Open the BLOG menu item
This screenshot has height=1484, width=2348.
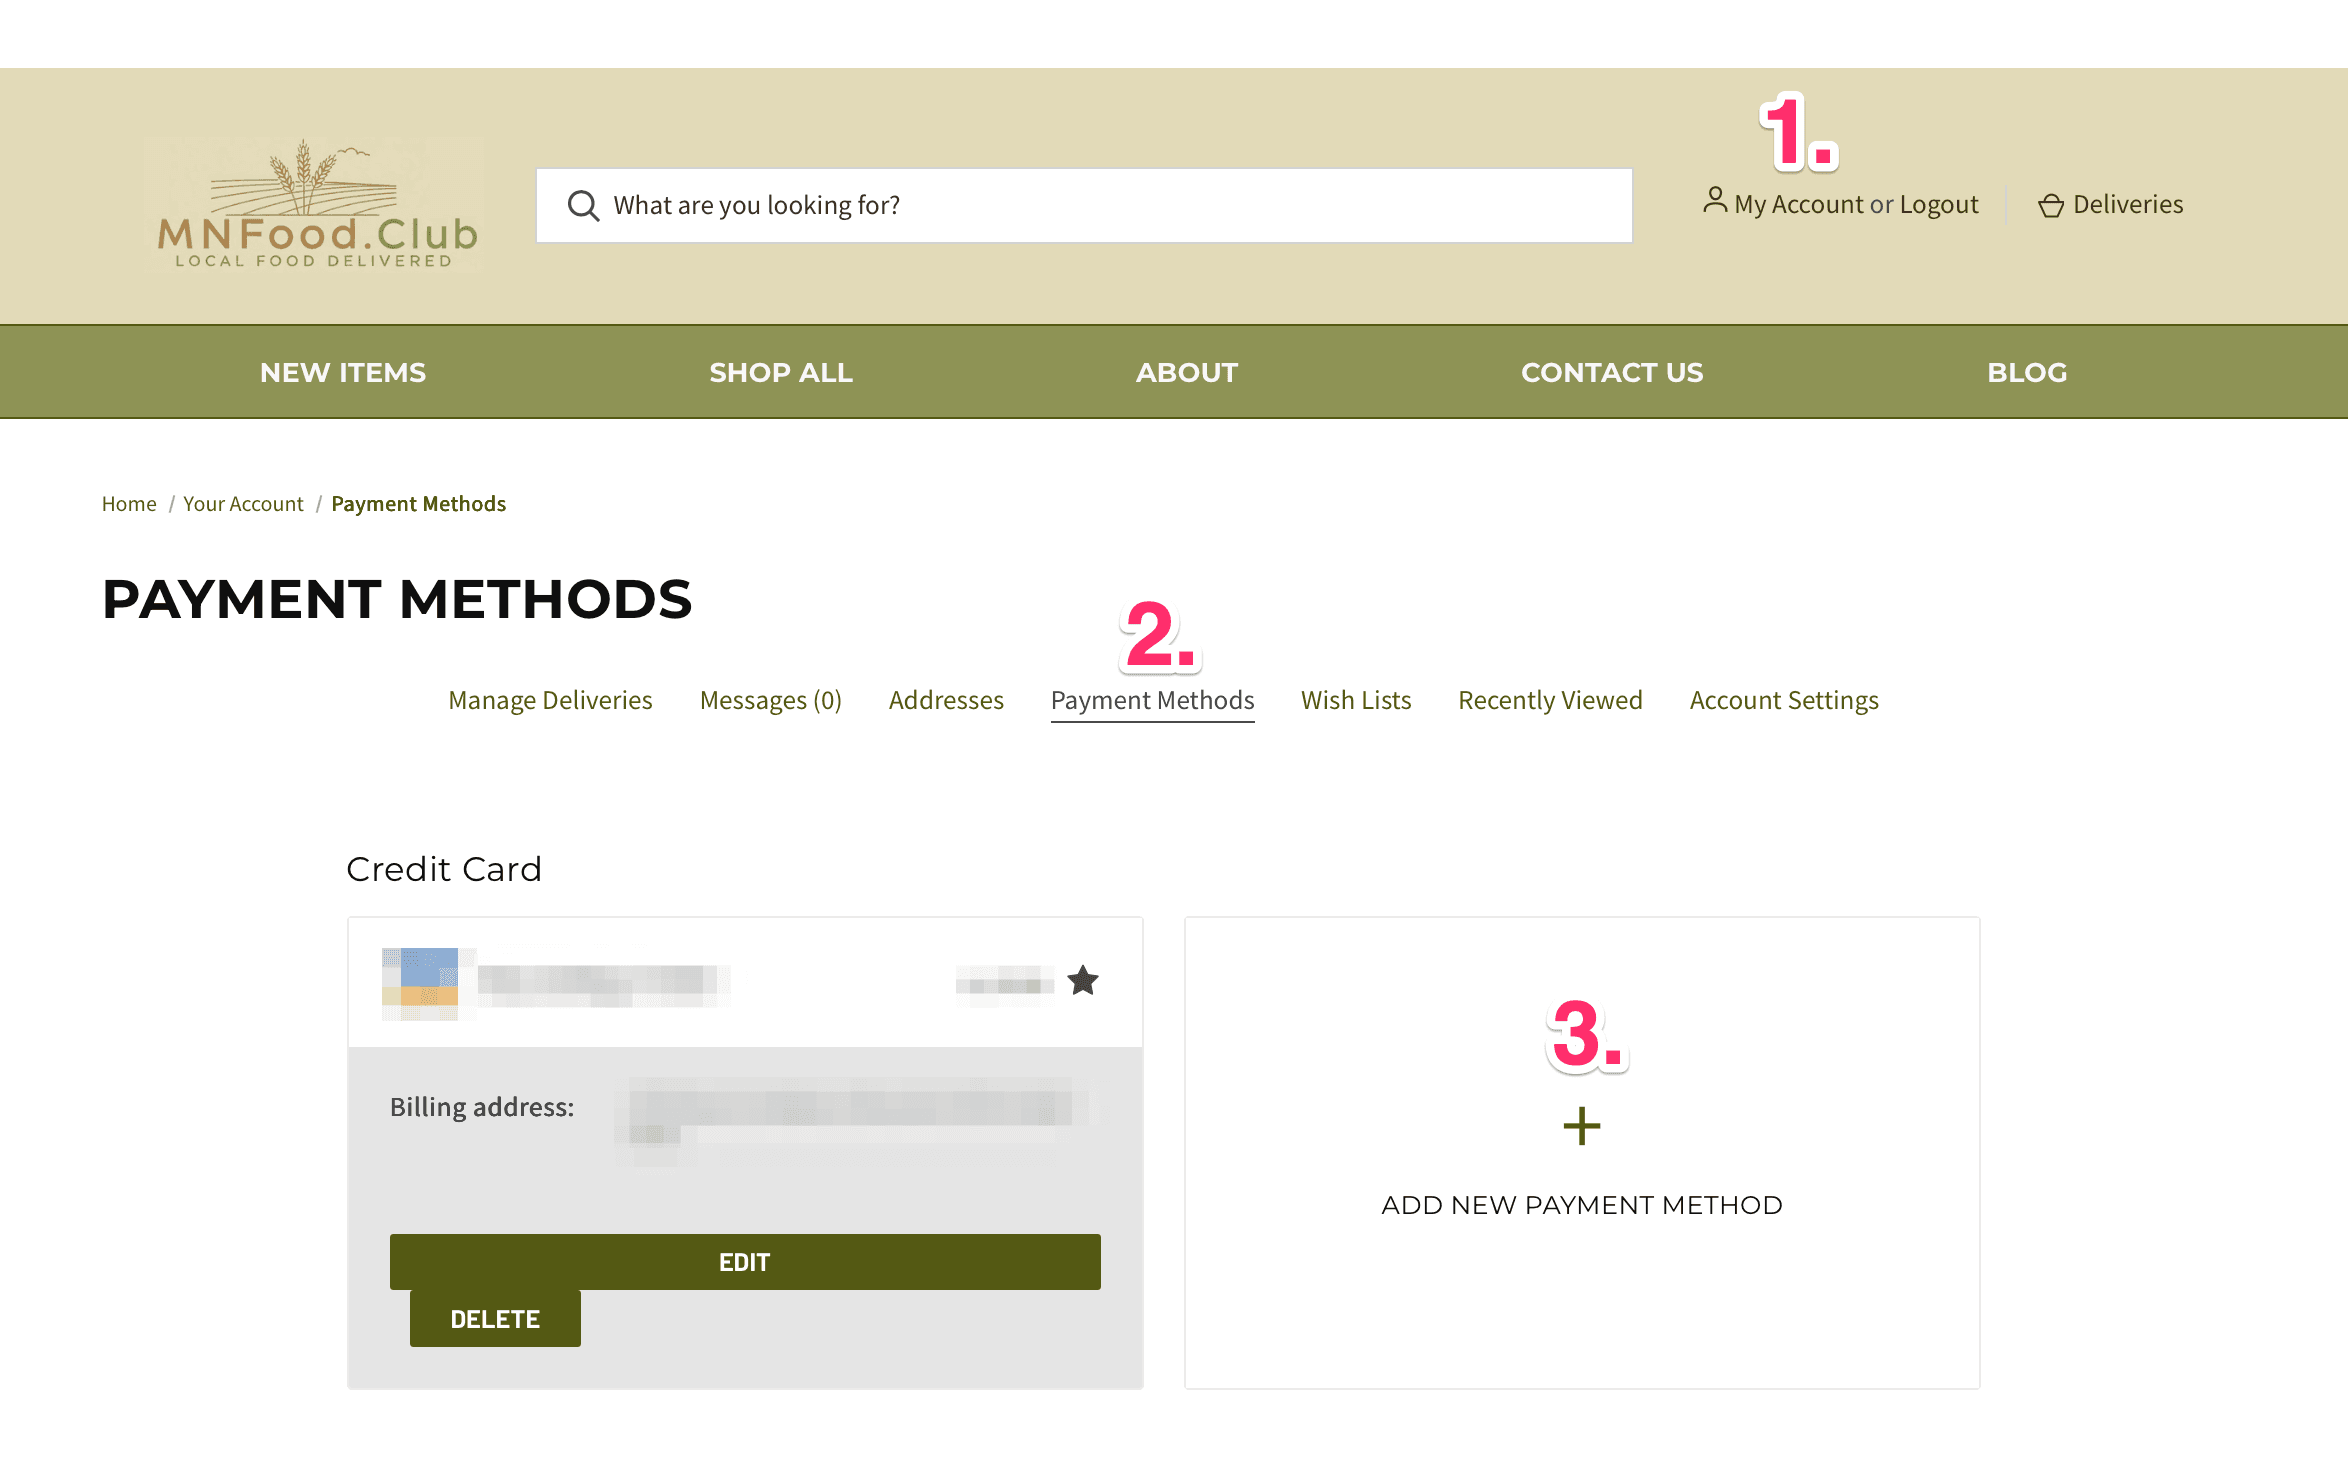point(2027,372)
